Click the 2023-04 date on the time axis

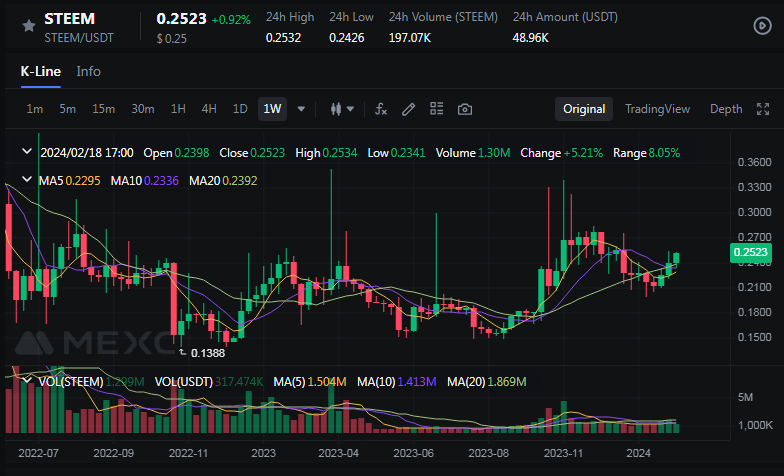click(338, 453)
